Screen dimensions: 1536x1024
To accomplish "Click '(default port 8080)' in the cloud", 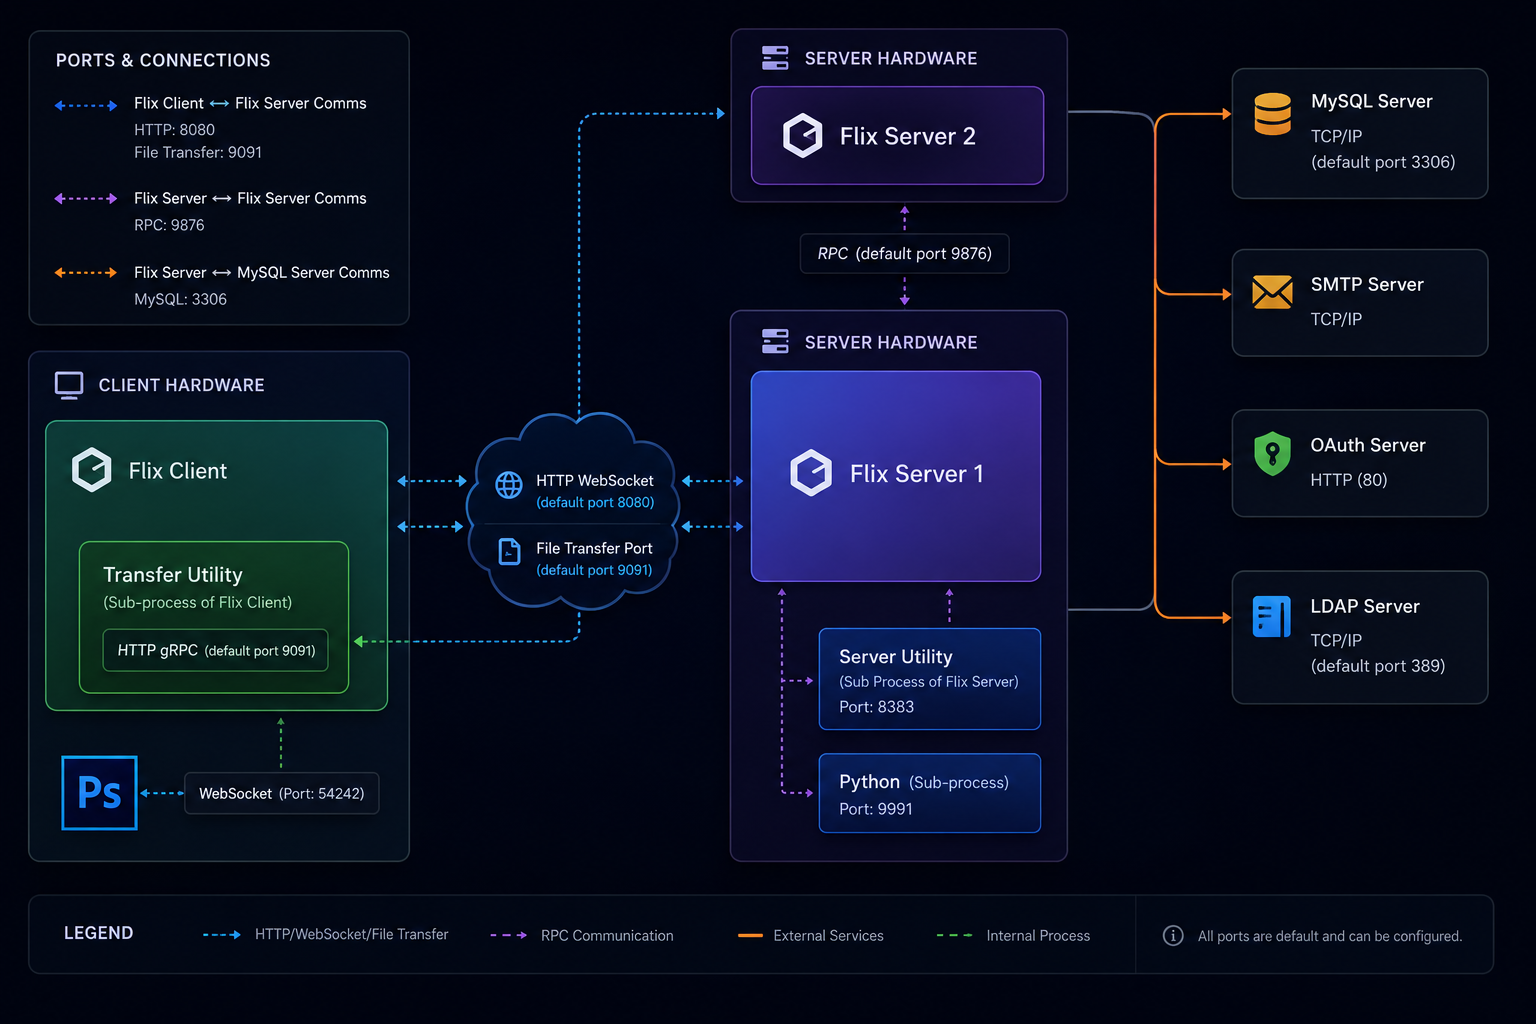I will [x=595, y=502].
